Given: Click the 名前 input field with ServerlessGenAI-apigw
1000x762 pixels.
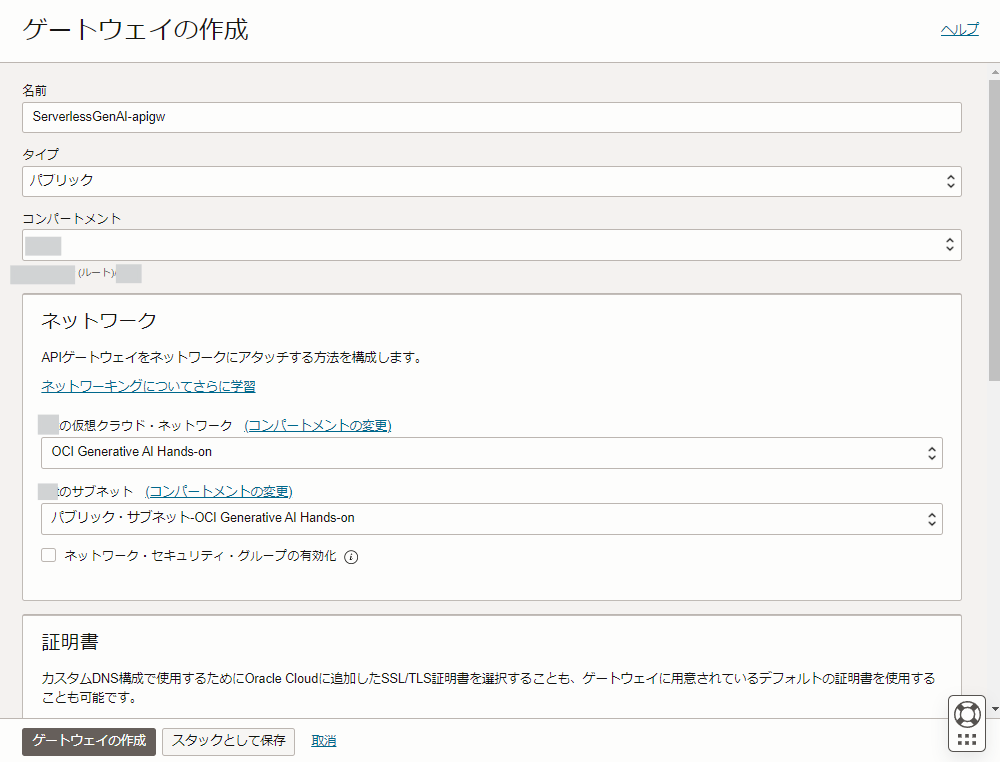Looking at the screenshot, I should click(492, 117).
